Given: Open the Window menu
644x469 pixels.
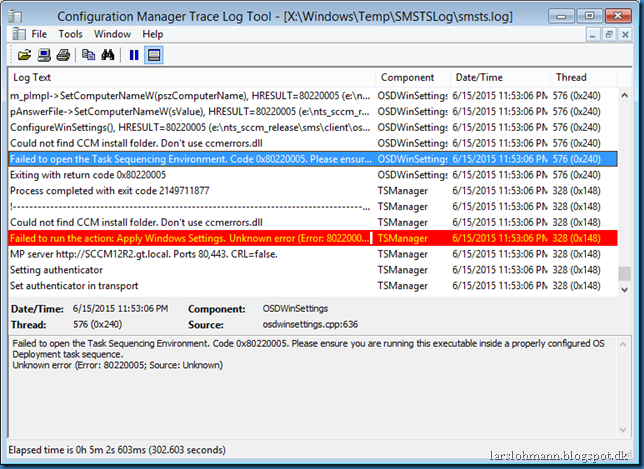Looking at the screenshot, I should pyautogui.click(x=112, y=34).
